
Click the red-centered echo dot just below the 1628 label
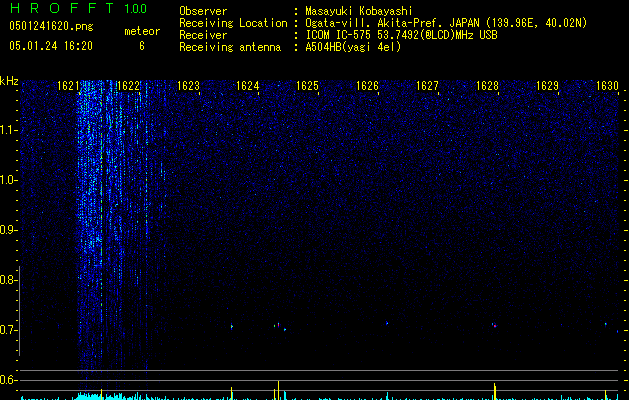[x=495, y=326]
